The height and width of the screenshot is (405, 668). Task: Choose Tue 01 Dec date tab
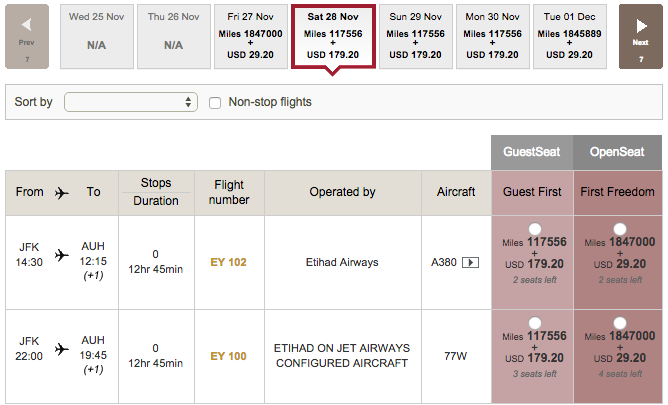570,37
